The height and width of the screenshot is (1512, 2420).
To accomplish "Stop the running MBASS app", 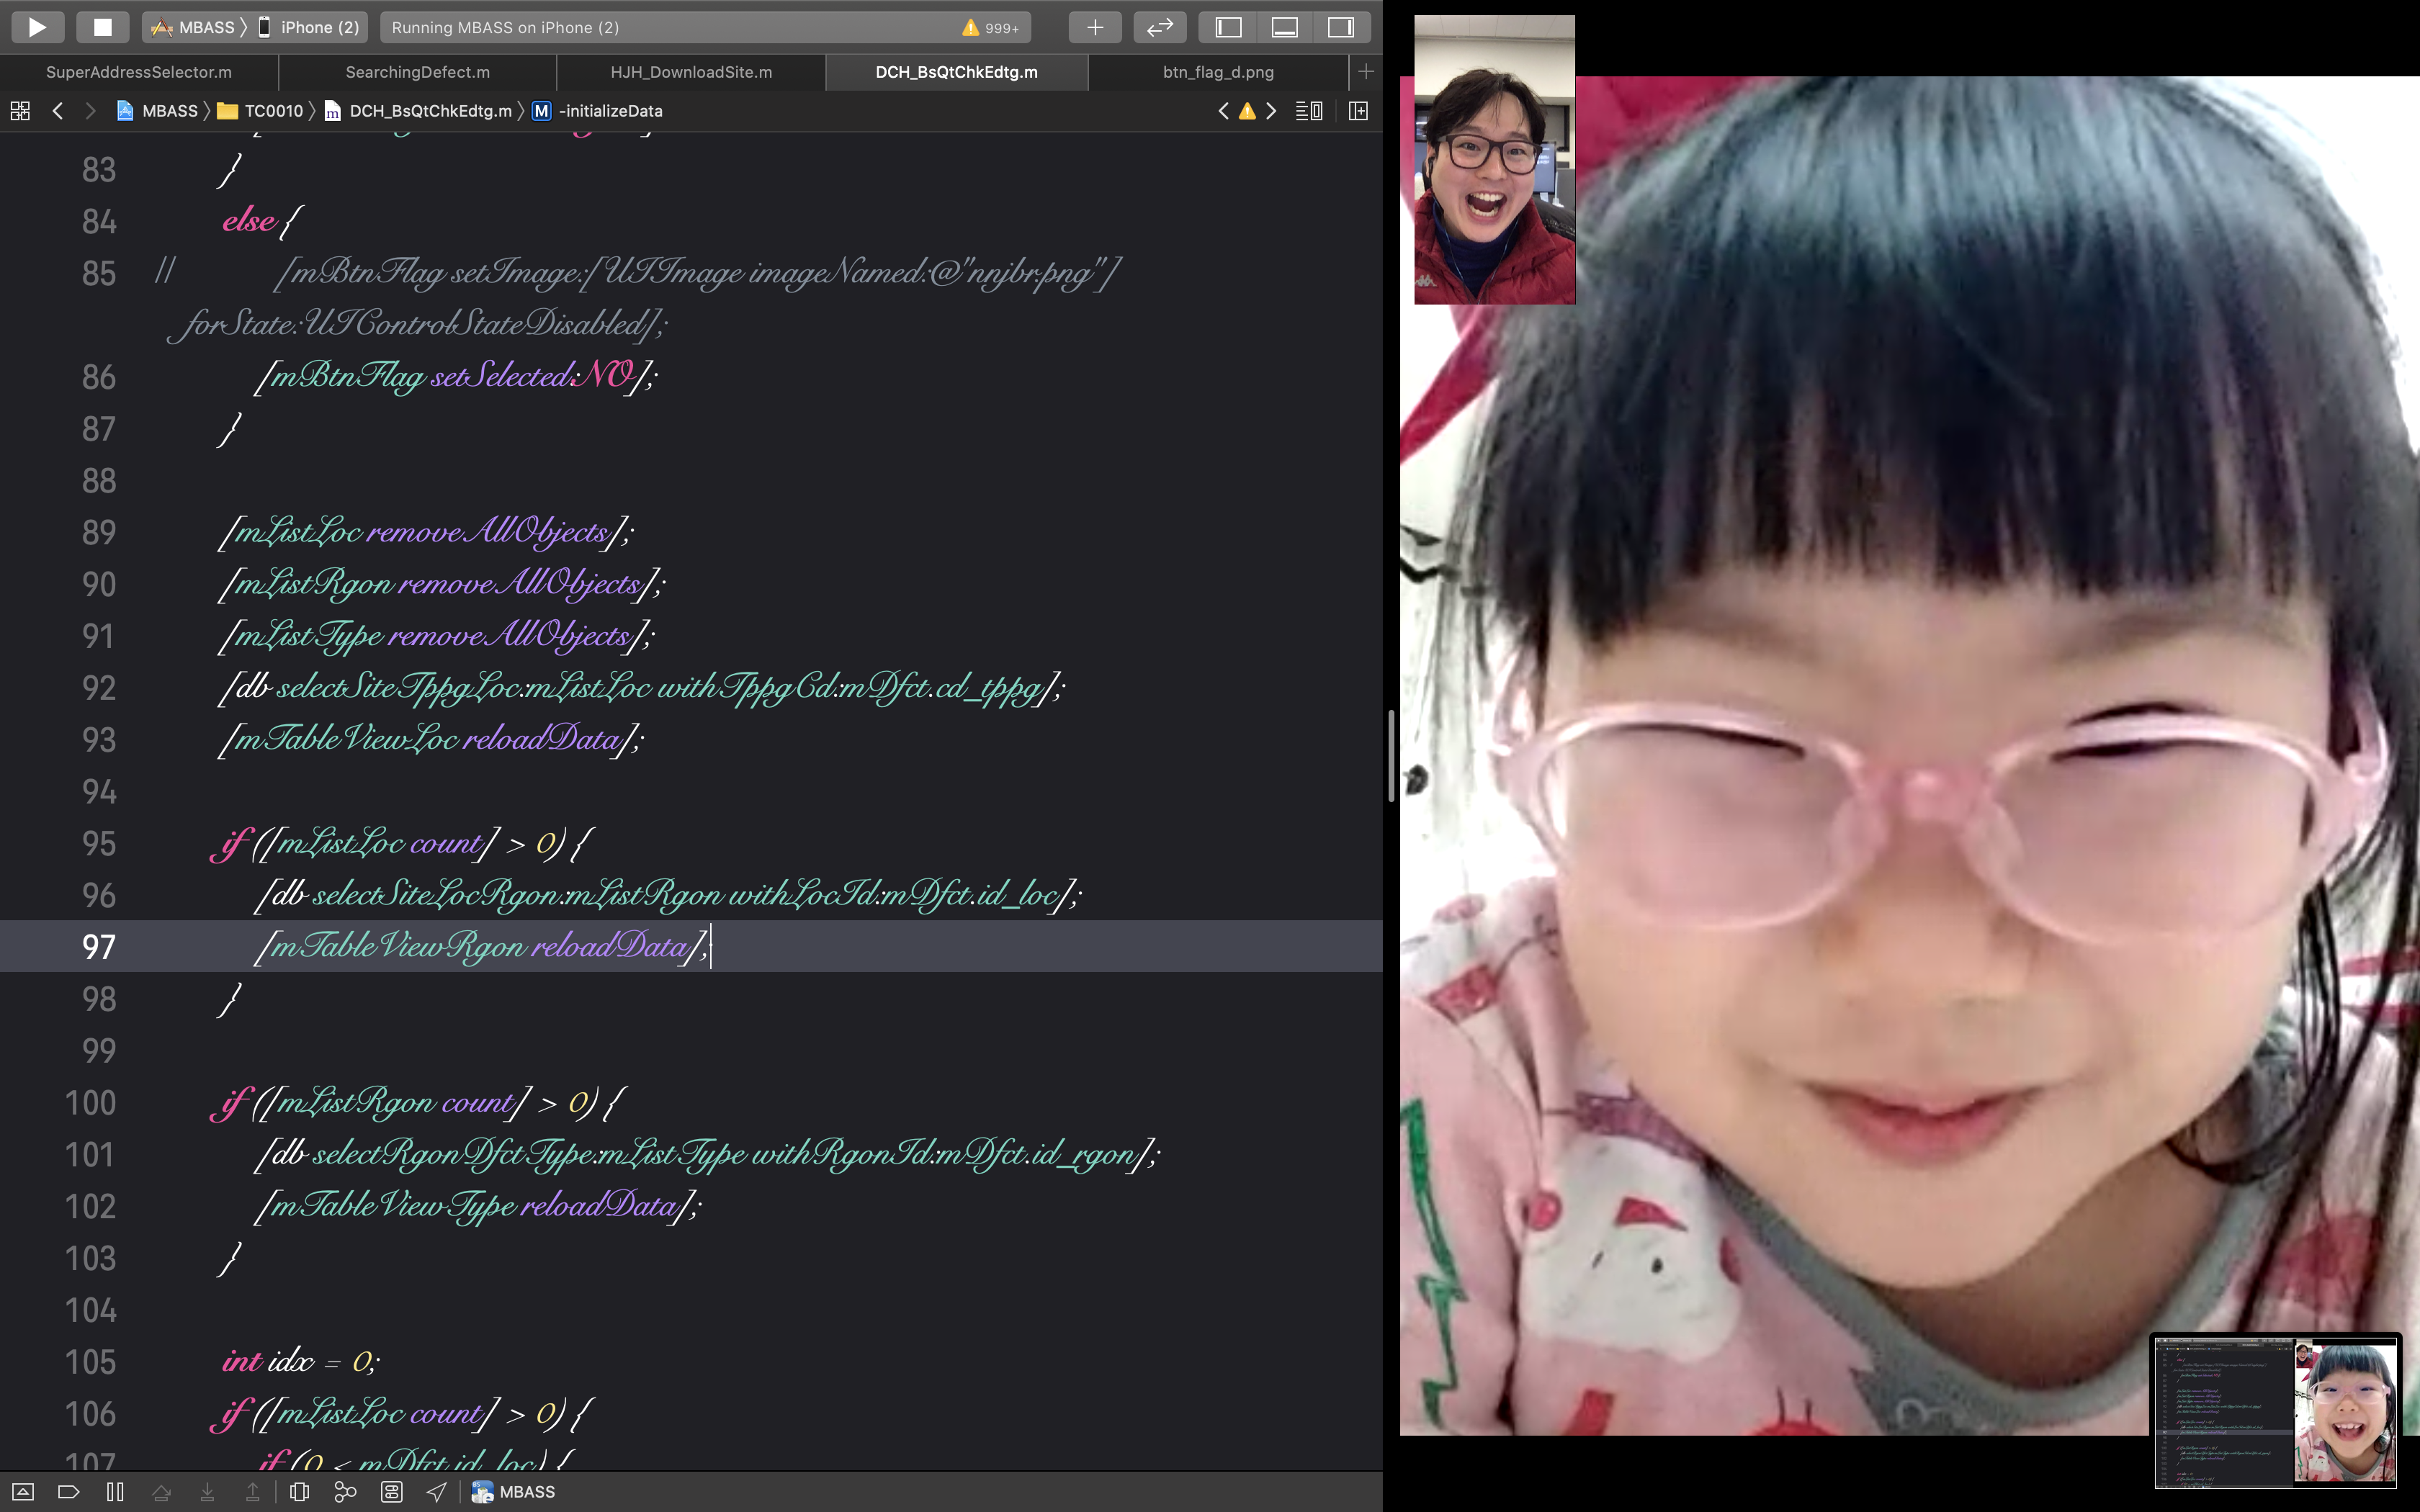I will pyautogui.click(x=102, y=27).
